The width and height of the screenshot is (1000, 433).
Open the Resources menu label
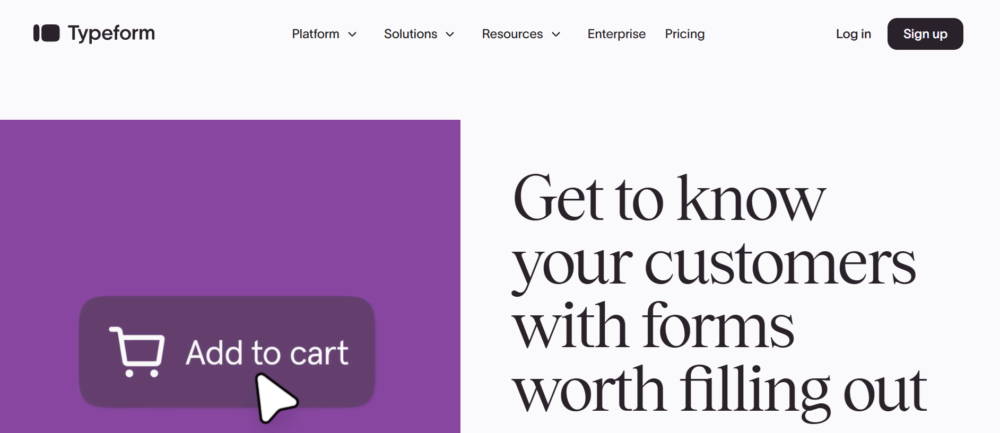pos(511,34)
